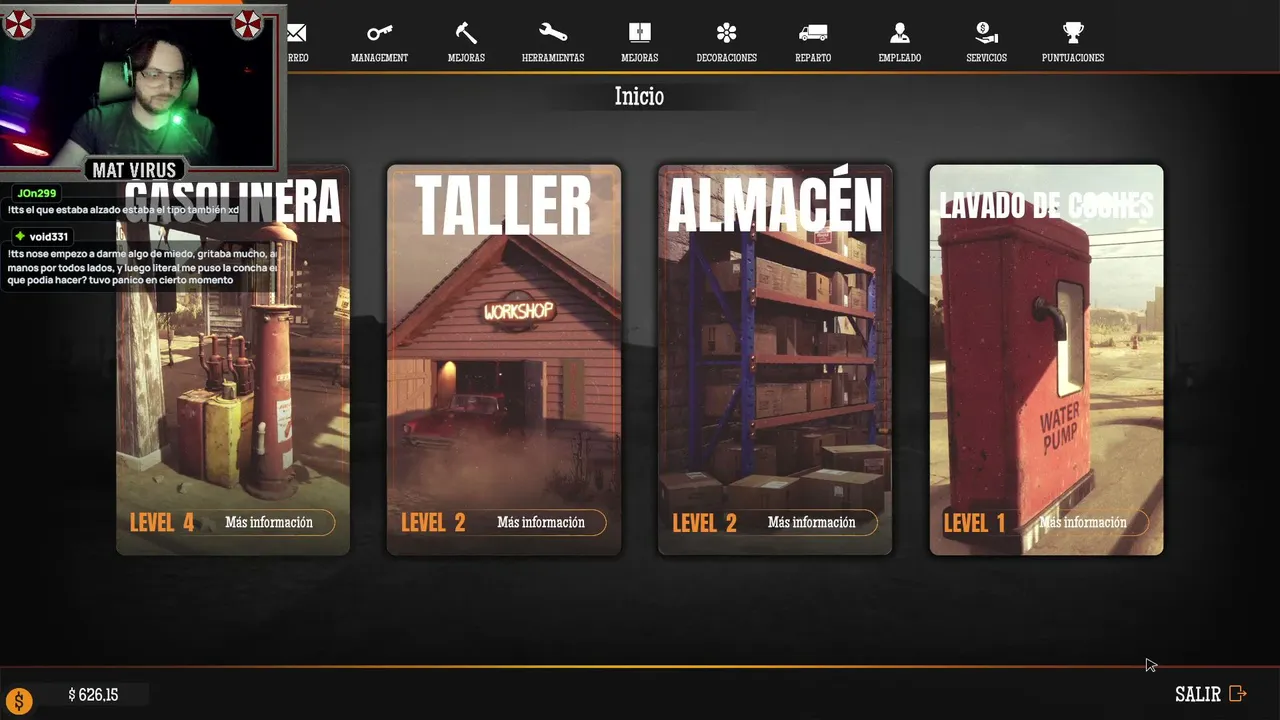Click the TALLER card title

click(x=503, y=207)
